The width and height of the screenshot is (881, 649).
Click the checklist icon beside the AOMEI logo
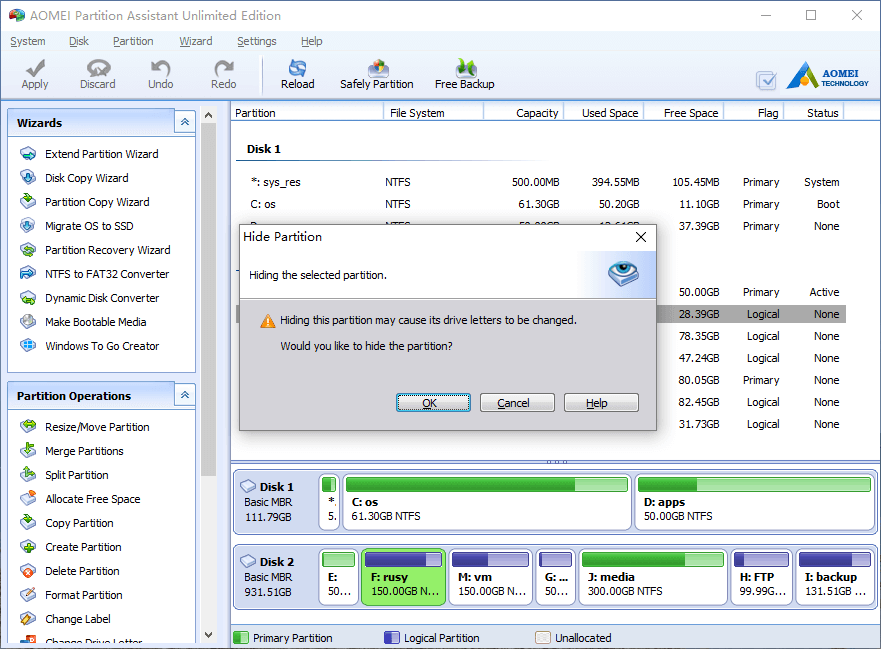tap(766, 80)
